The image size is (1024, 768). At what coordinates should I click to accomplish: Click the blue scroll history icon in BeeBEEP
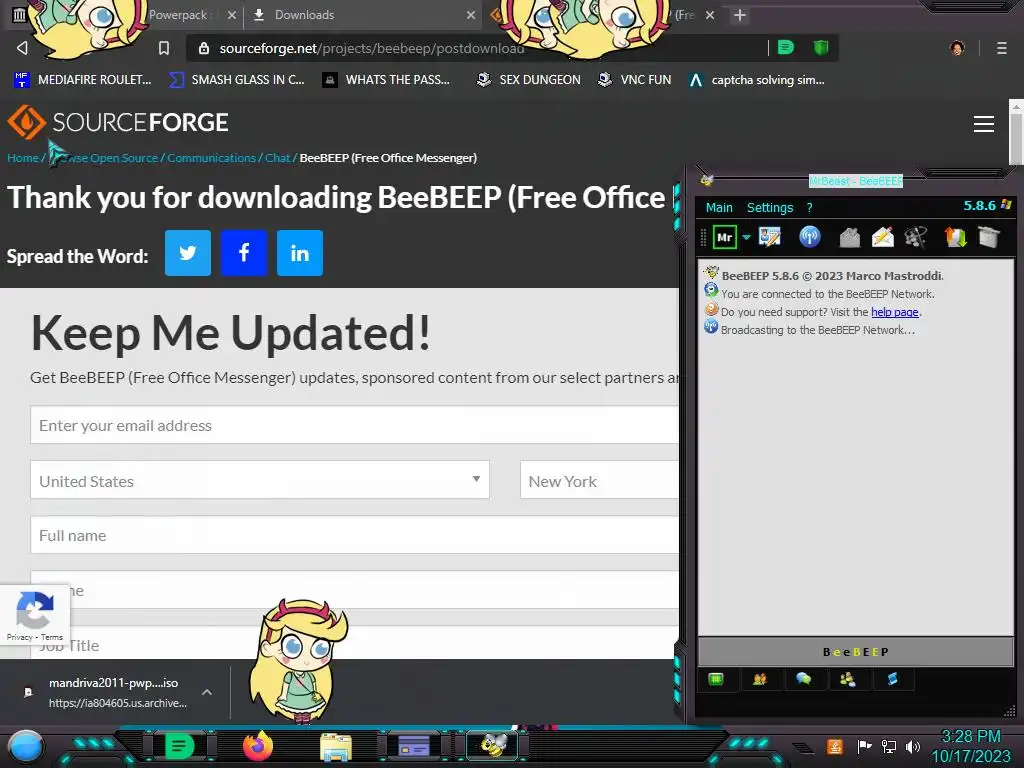pos(892,679)
